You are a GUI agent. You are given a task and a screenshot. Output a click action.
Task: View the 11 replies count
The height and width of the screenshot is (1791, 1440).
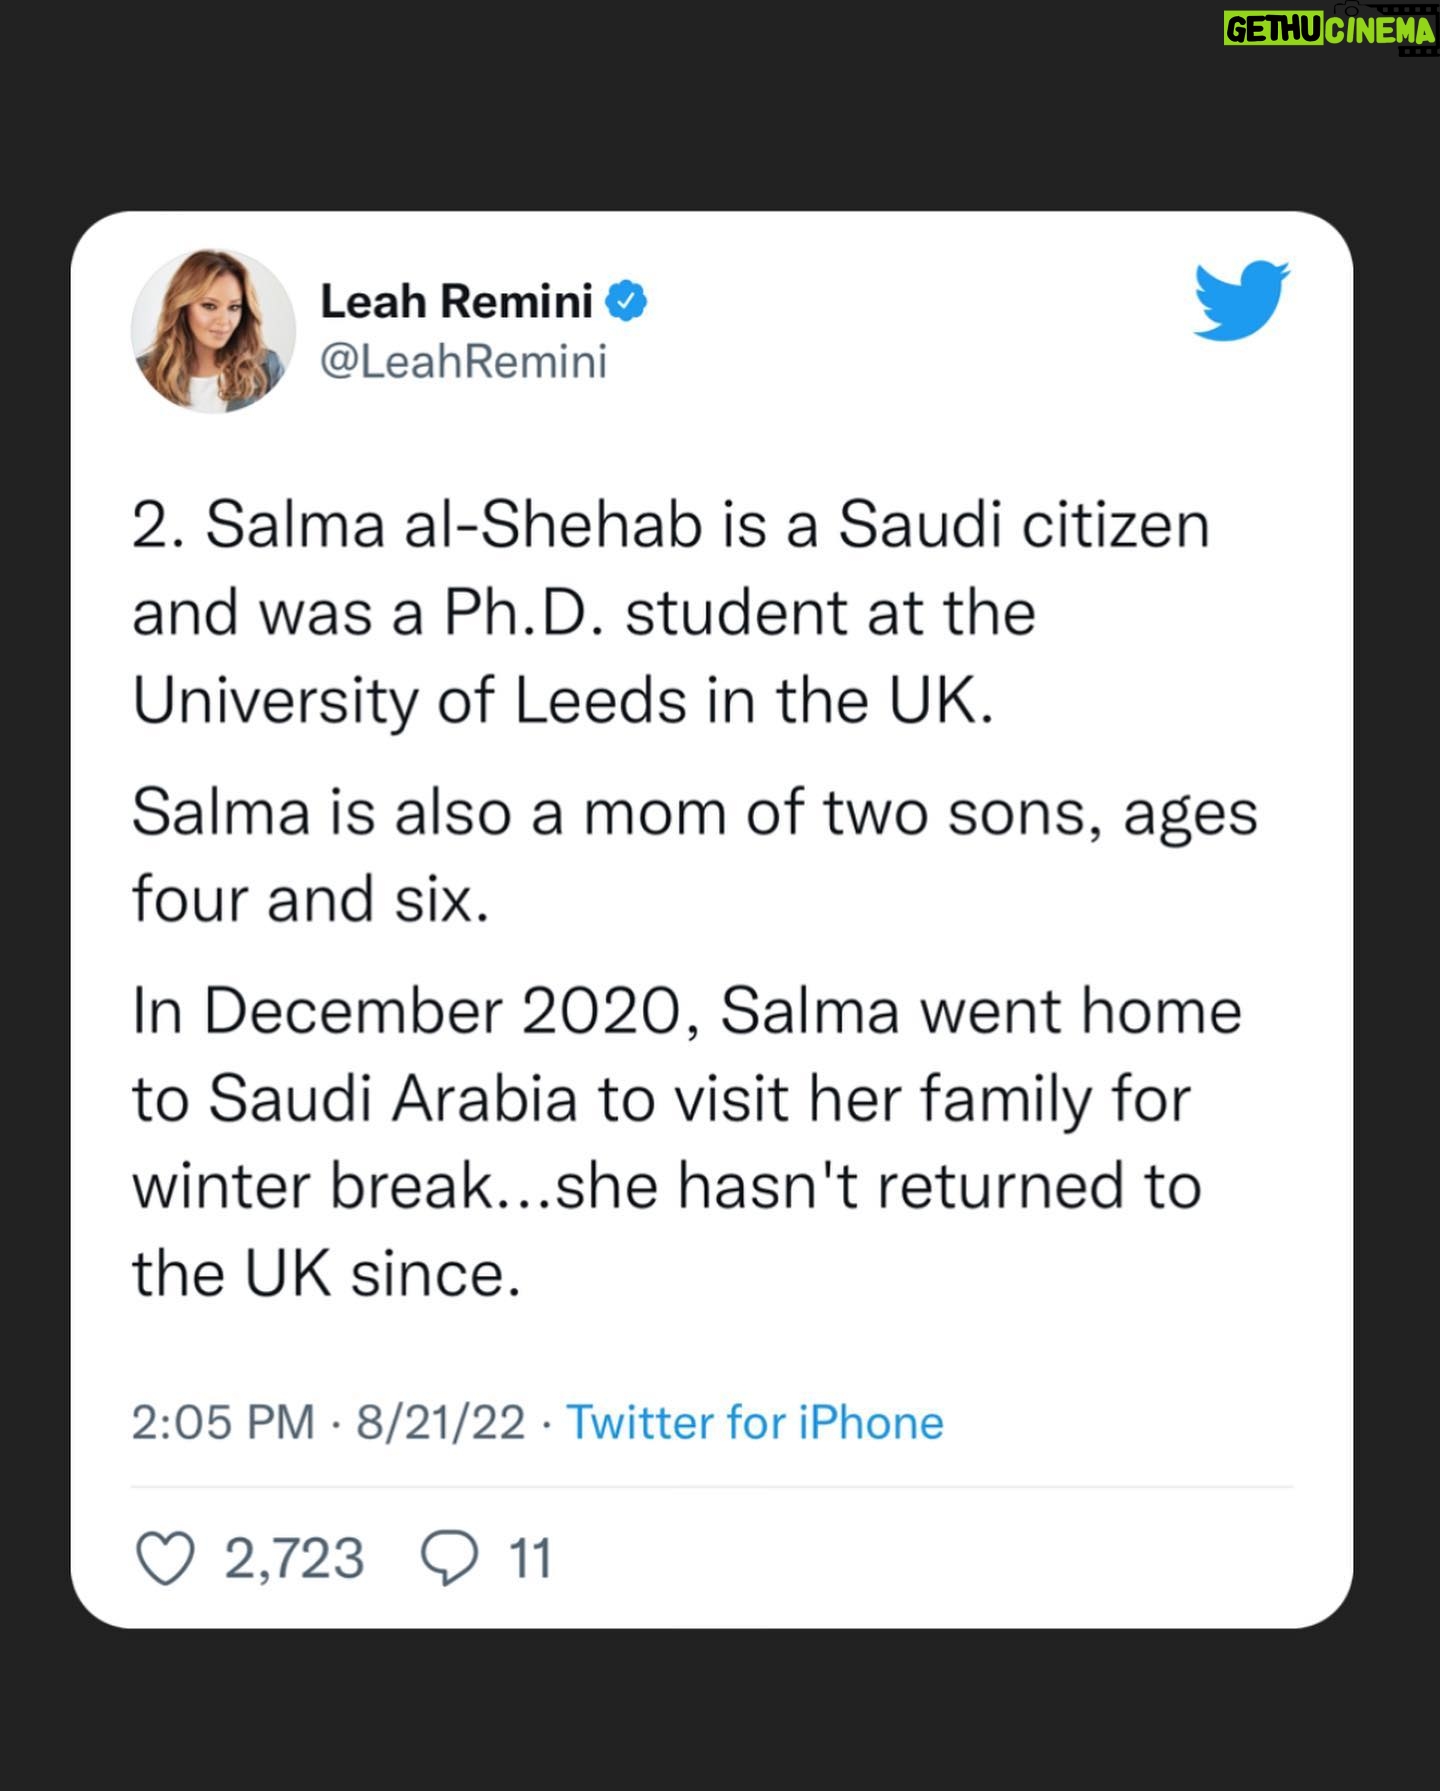pyautogui.click(x=531, y=1559)
